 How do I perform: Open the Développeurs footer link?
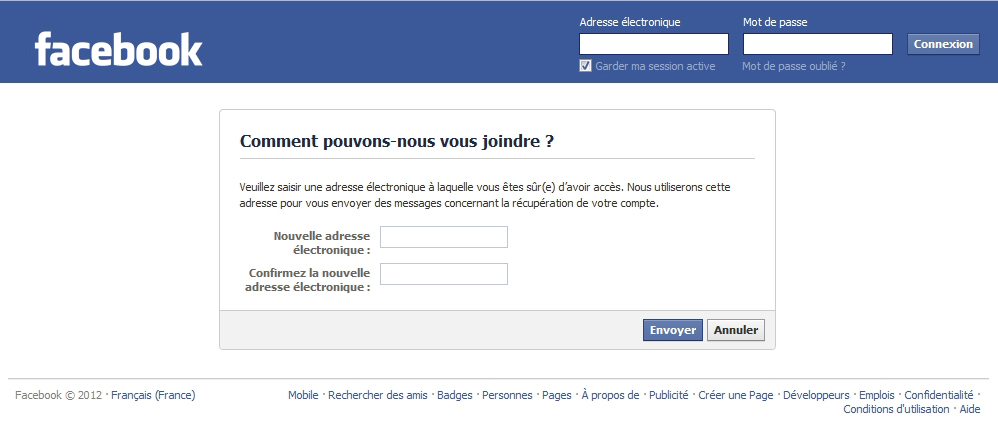(x=817, y=395)
